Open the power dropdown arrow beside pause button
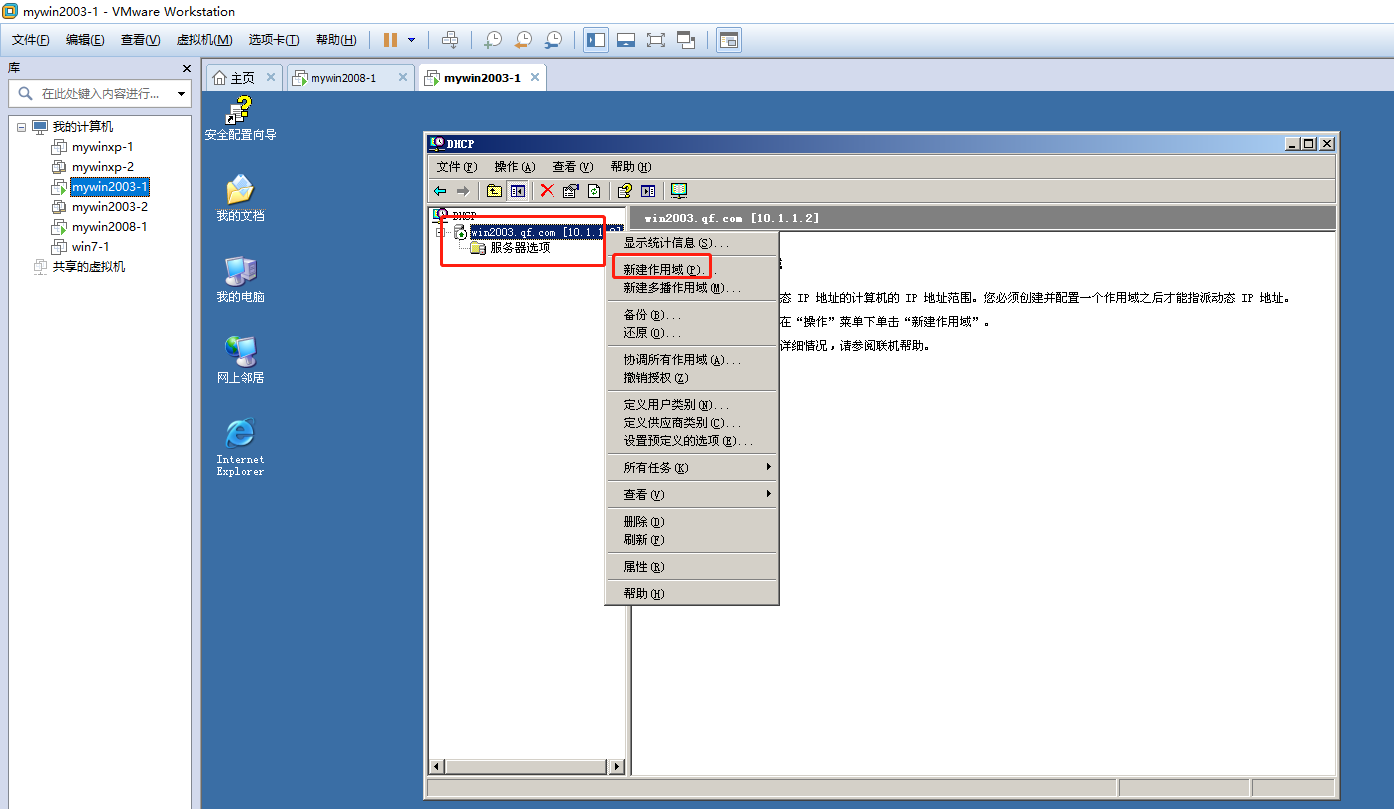 [411, 40]
